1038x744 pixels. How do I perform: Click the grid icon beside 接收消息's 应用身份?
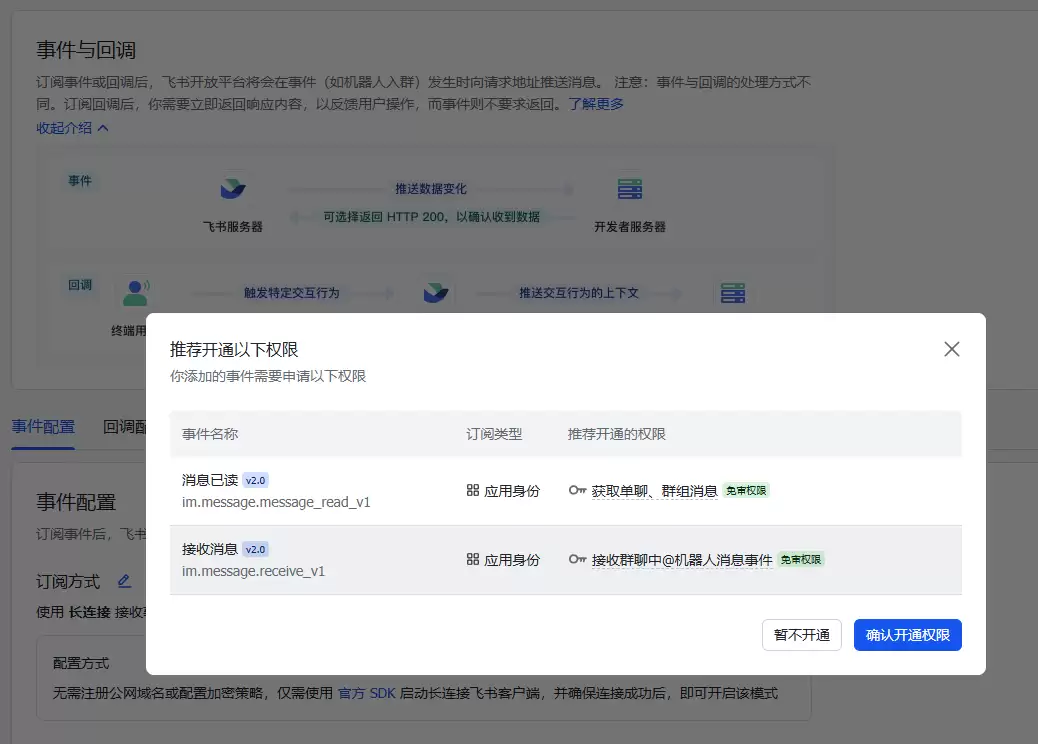coord(473,559)
